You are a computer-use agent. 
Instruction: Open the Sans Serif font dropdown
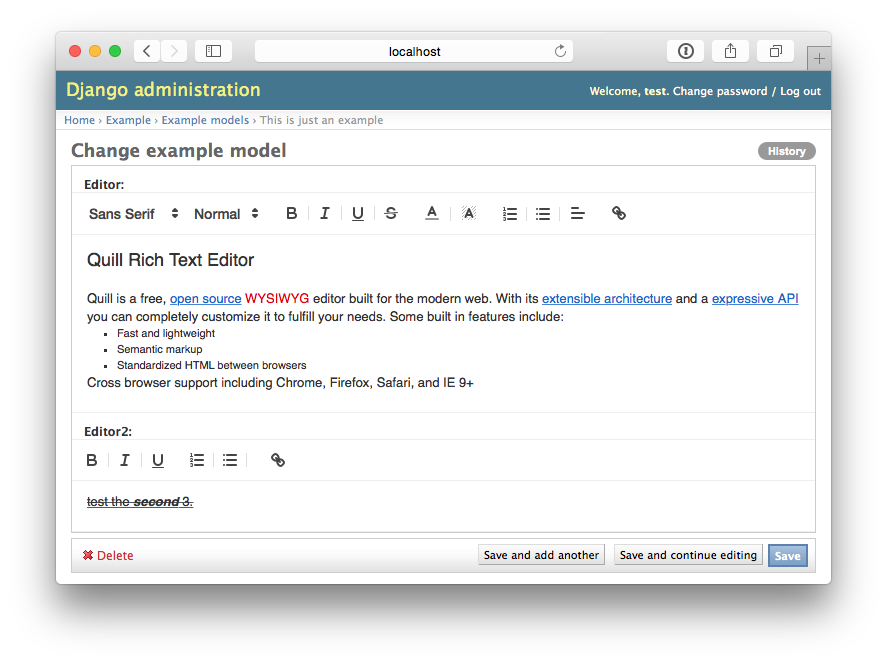click(x=134, y=214)
